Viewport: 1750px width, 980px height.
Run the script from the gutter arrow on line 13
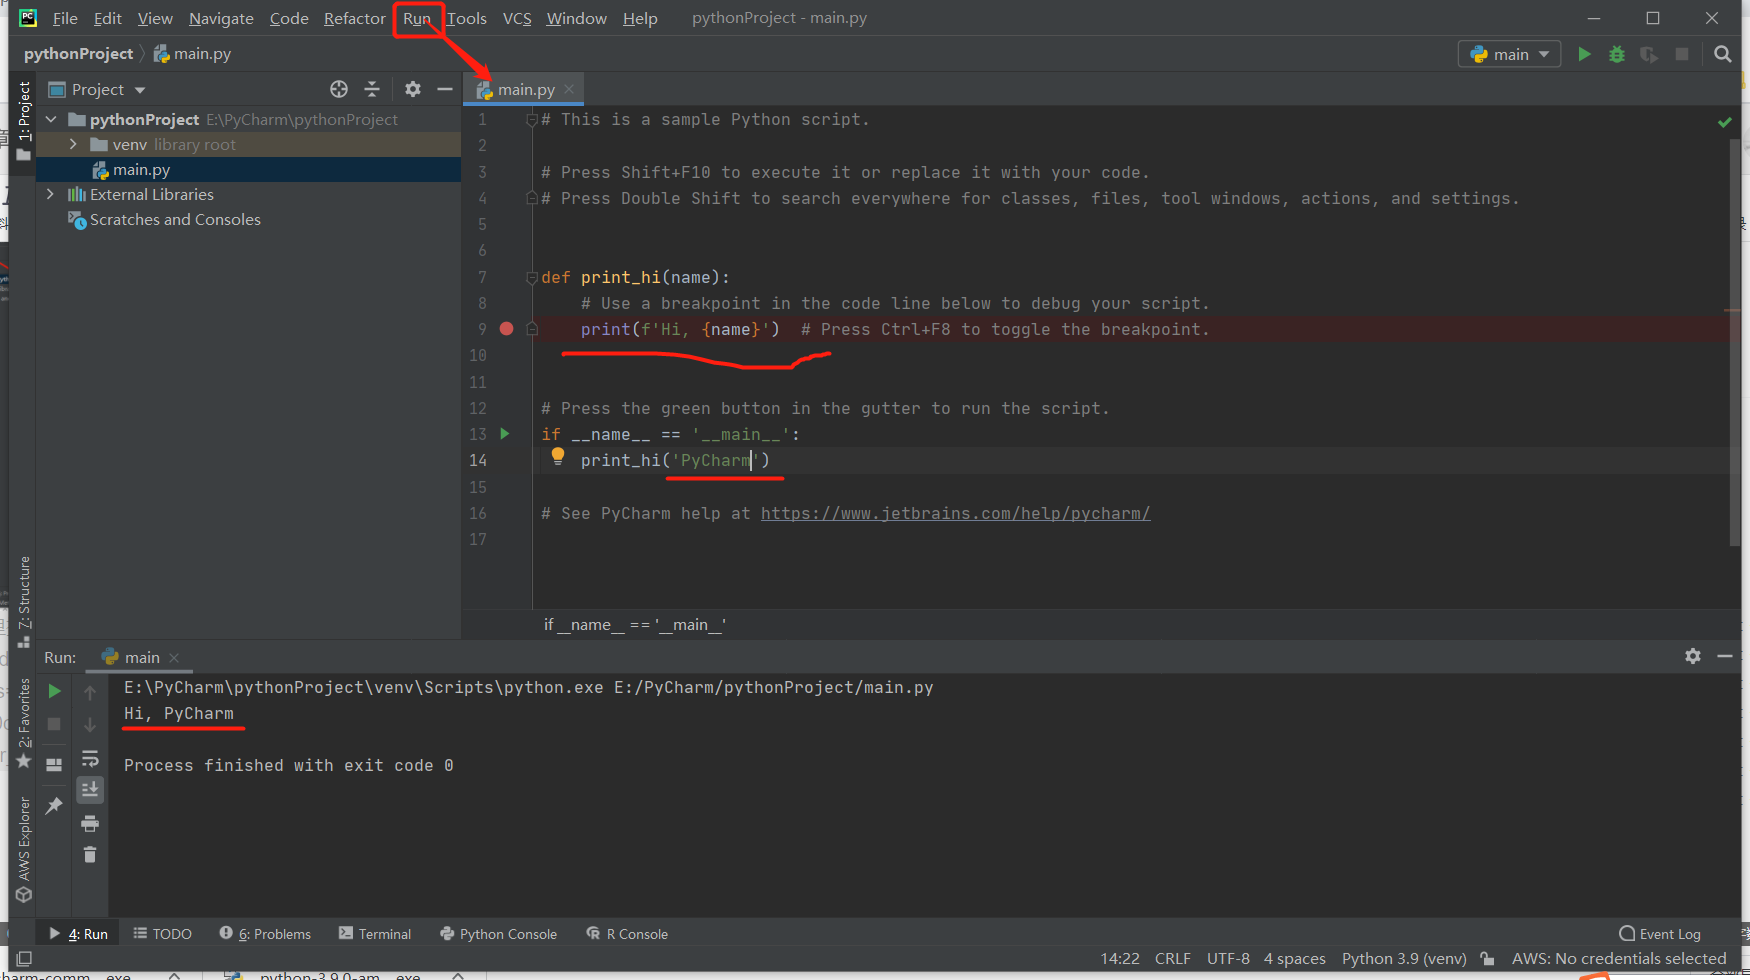pyautogui.click(x=505, y=434)
